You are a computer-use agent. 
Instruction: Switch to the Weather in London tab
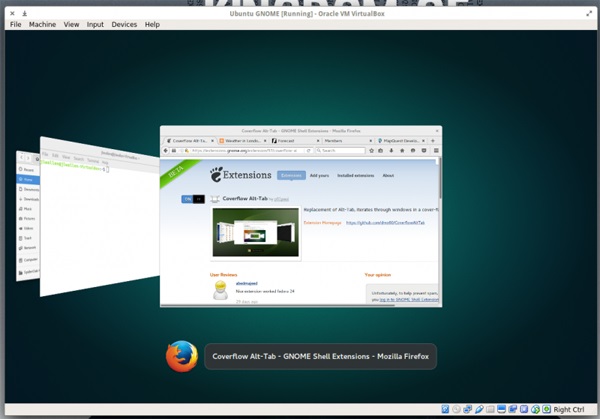(x=238, y=141)
